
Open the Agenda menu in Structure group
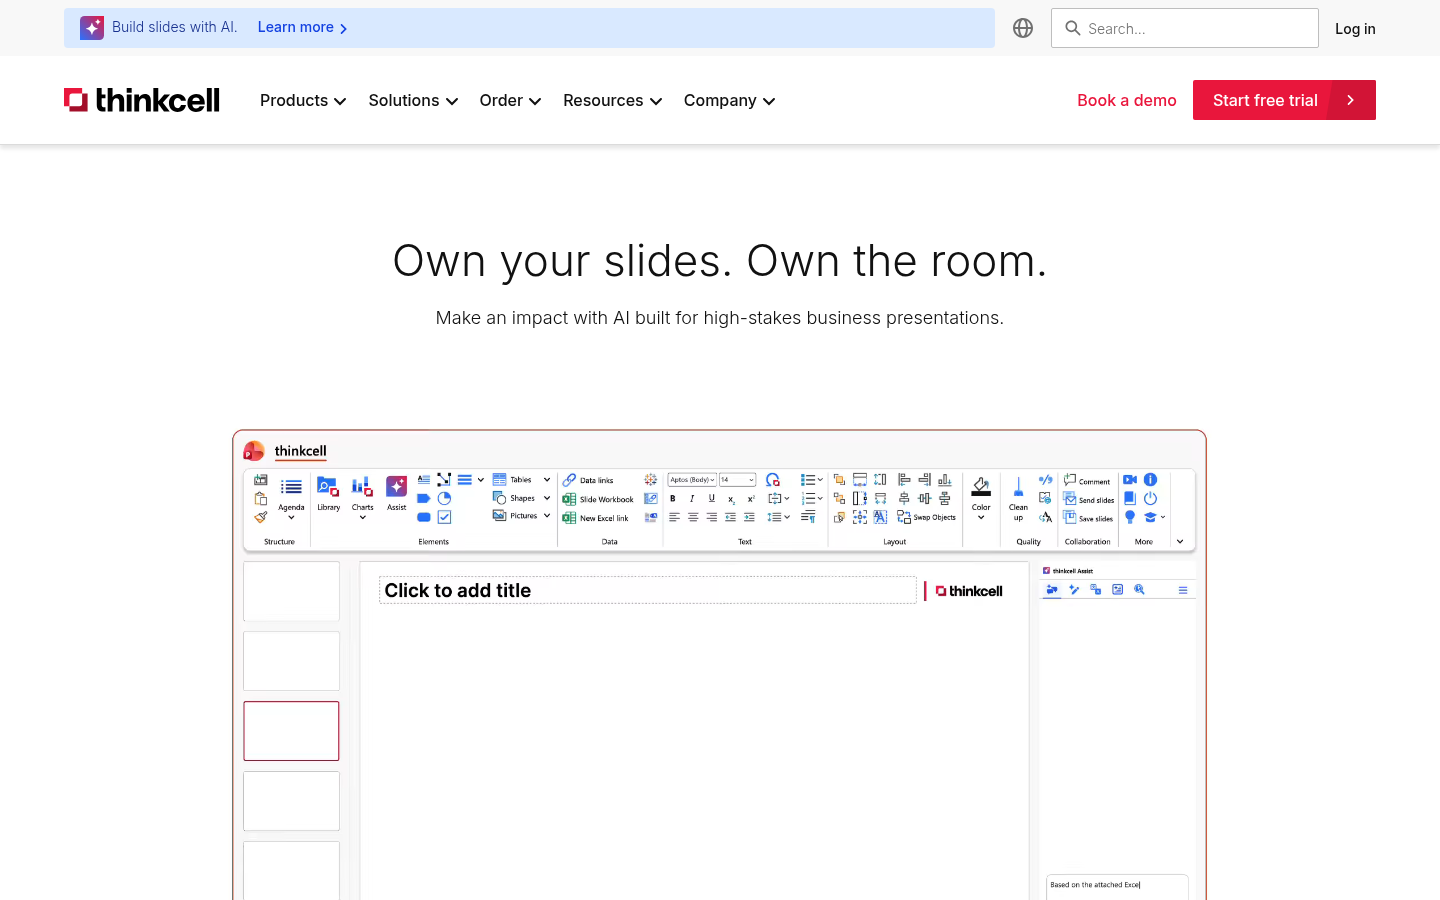point(291,497)
